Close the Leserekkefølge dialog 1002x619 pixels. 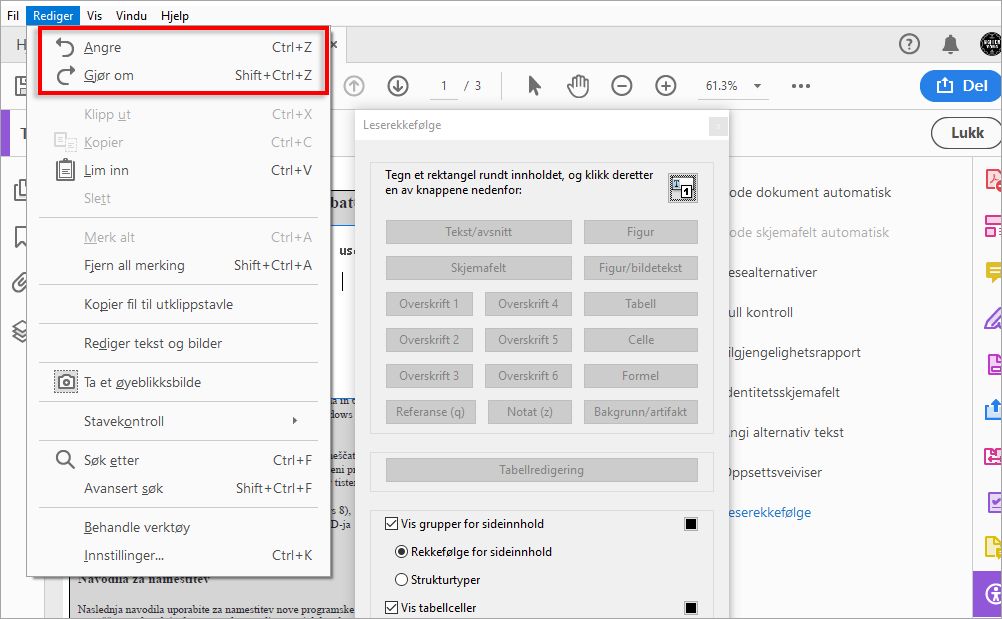[718, 126]
